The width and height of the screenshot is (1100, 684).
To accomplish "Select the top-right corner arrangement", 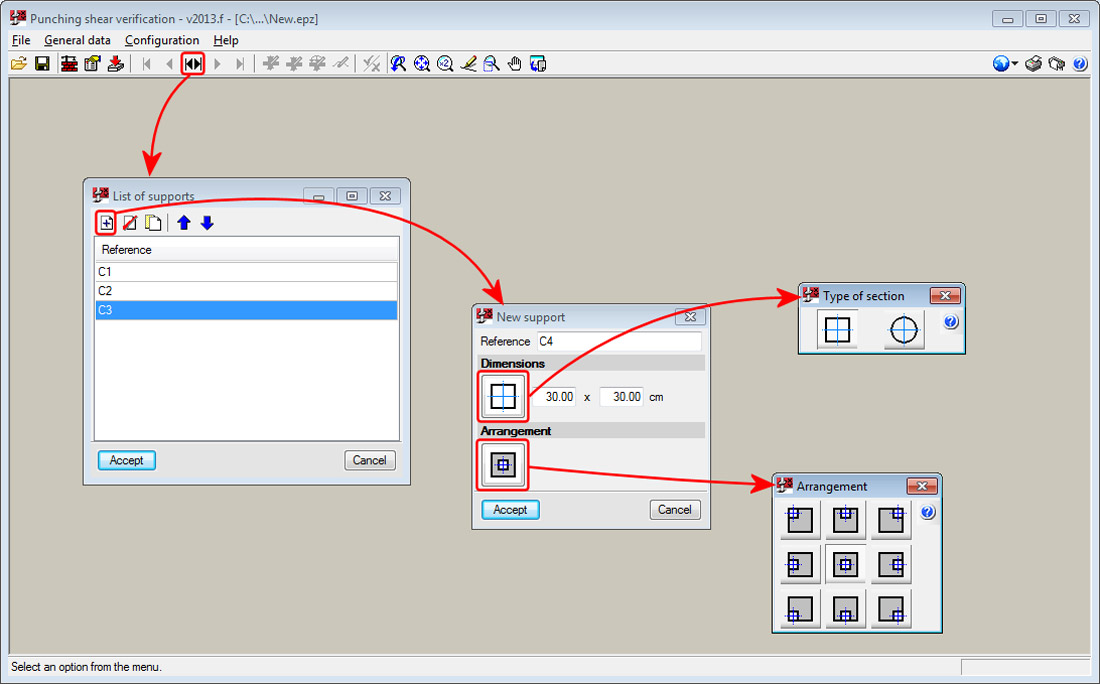I will click(x=891, y=520).
